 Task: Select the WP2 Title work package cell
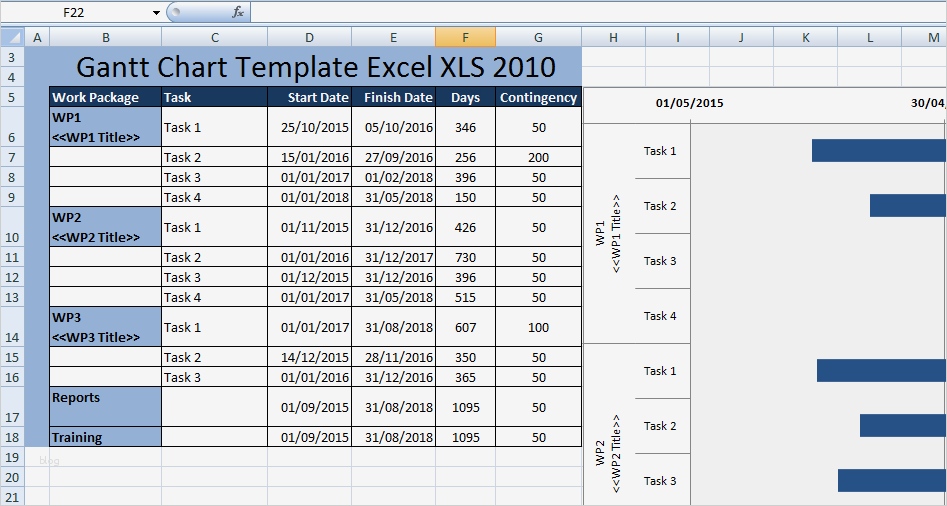[x=106, y=227]
